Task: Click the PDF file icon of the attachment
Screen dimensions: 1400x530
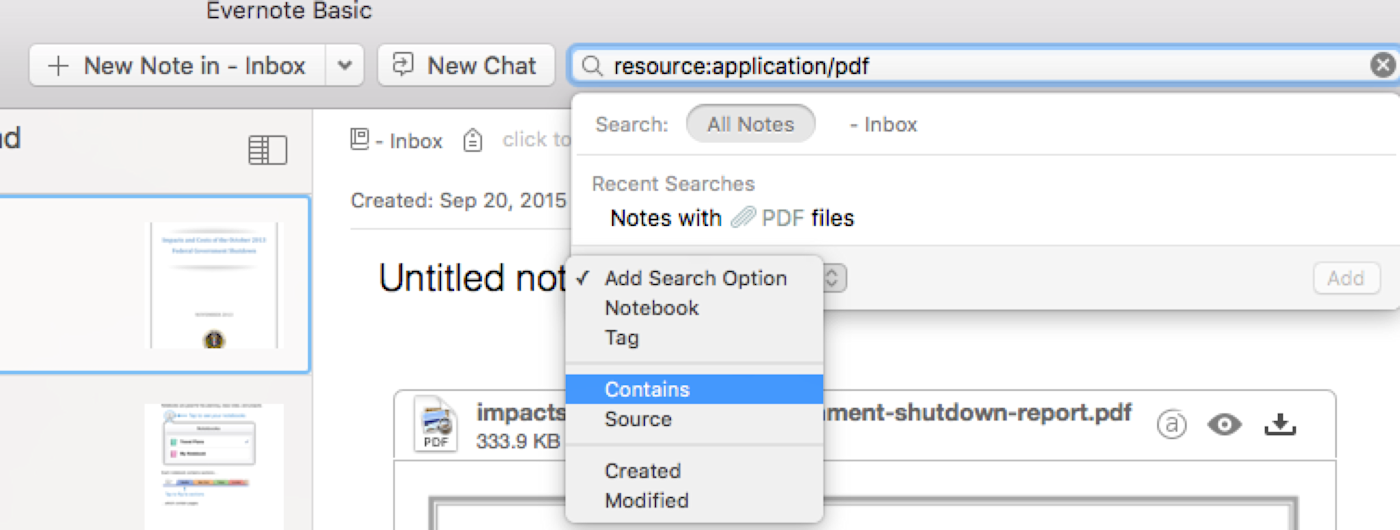Action: [x=436, y=425]
